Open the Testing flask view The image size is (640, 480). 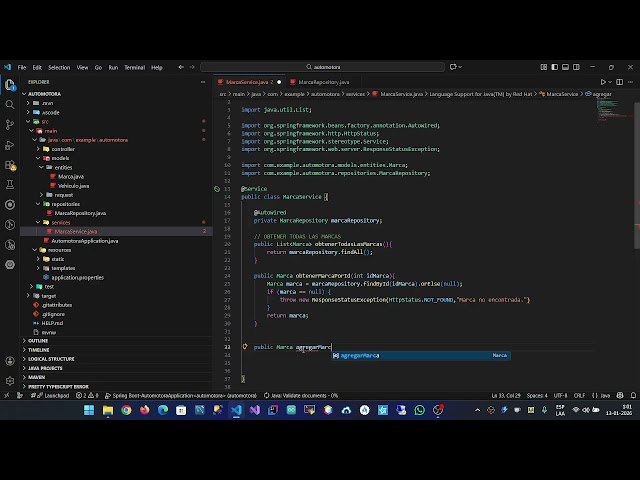(x=10, y=184)
